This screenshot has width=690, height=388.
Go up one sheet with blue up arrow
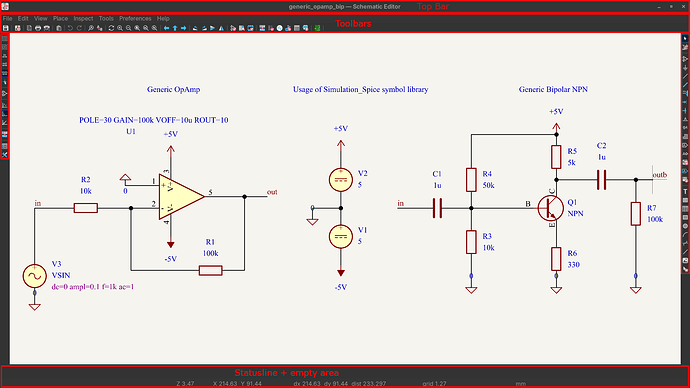175,28
